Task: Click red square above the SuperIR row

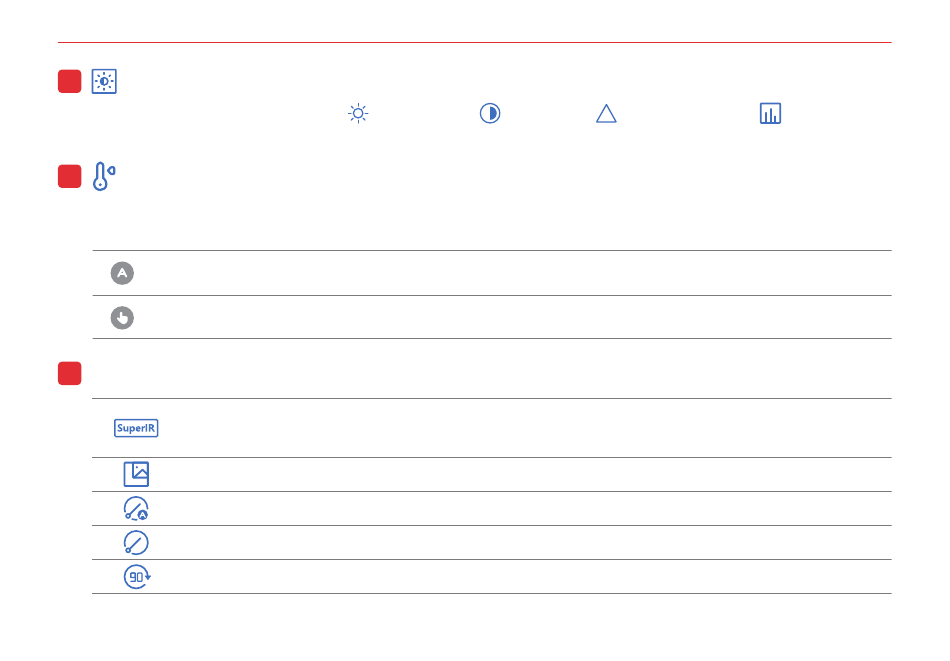Action: click(x=69, y=373)
